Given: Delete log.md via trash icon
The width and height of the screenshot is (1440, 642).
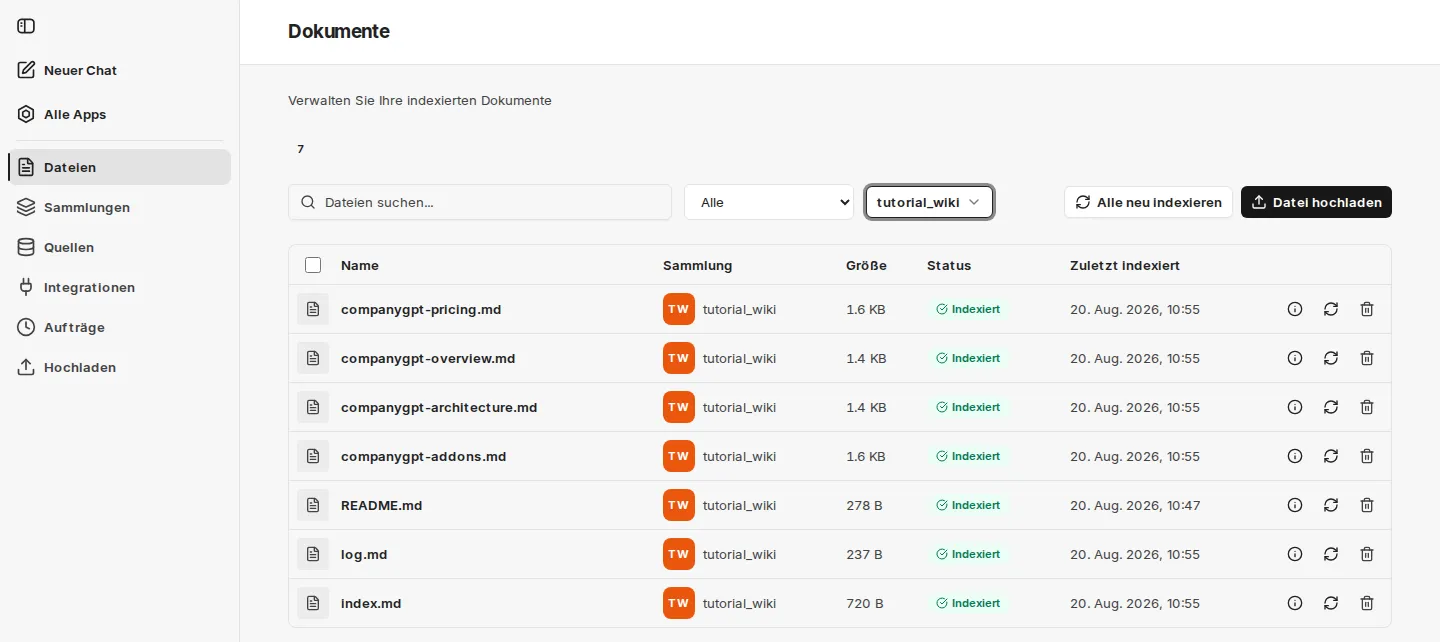Looking at the screenshot, I should coord(1367,554).
